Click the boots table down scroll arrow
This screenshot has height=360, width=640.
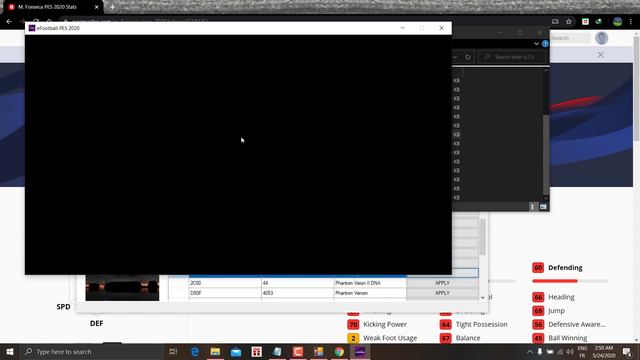(482, 298)
